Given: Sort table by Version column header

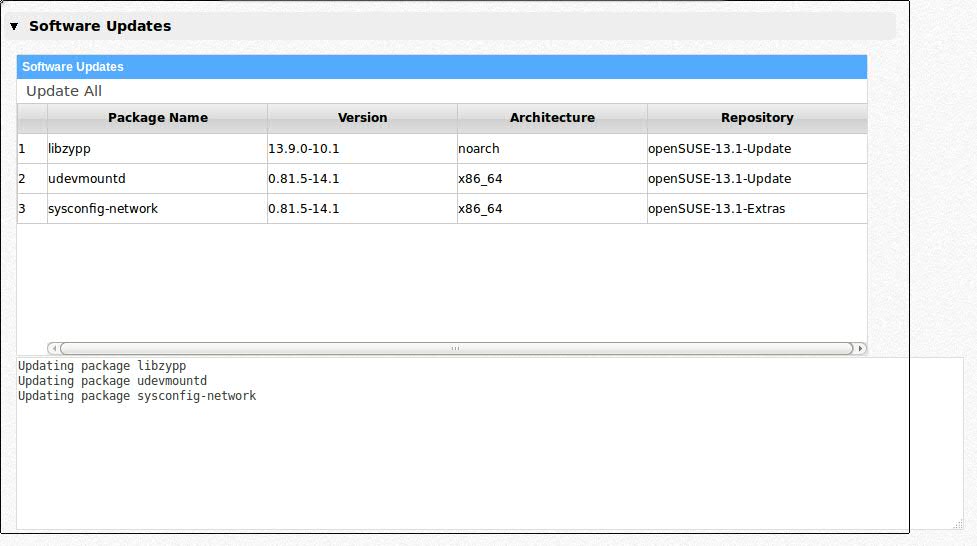Looking at the screenshot, I should [x=362, y=118].
